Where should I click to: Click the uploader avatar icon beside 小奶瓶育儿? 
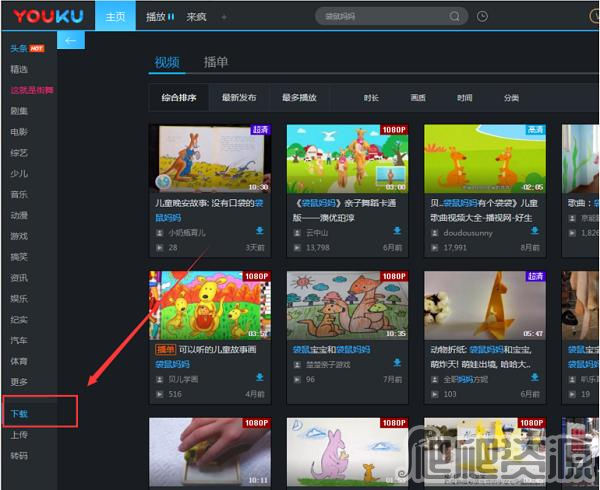pos(160,233)
